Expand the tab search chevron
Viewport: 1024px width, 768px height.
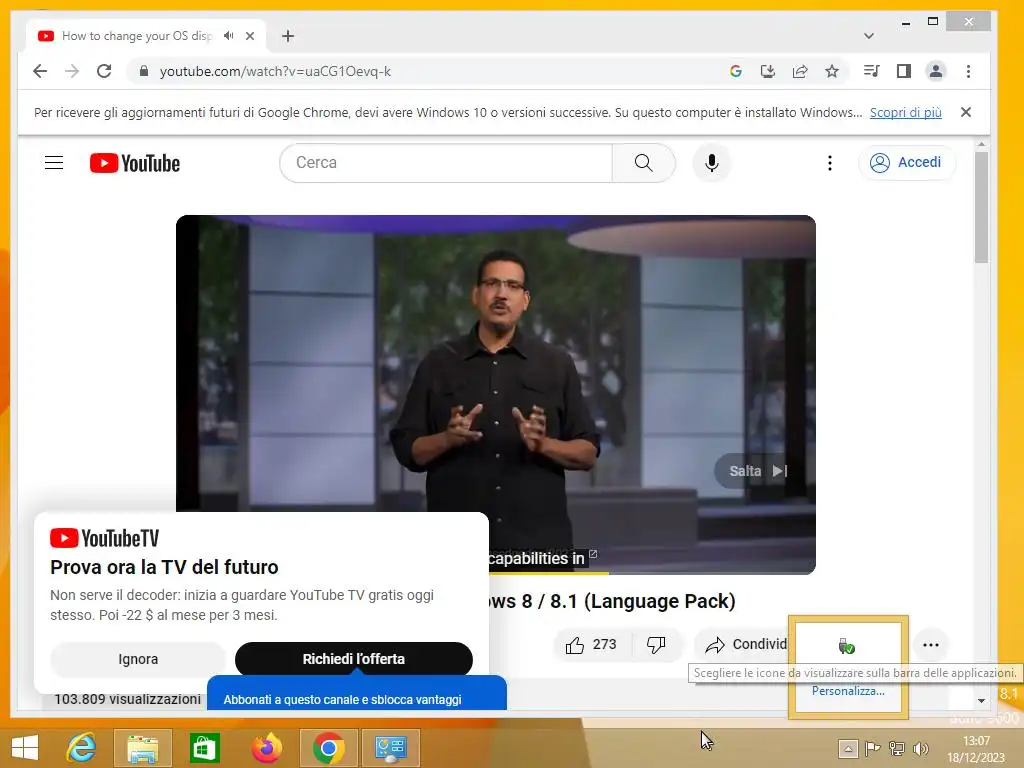pos(869,36)
